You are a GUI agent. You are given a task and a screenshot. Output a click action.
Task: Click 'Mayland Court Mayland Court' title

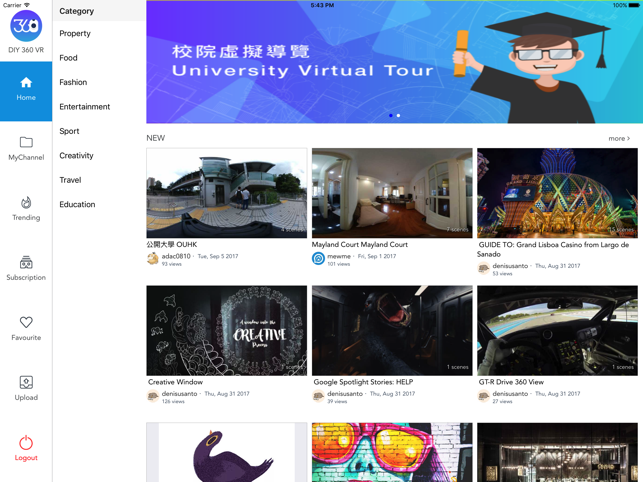pyautogui.click(x=360, y=244)
